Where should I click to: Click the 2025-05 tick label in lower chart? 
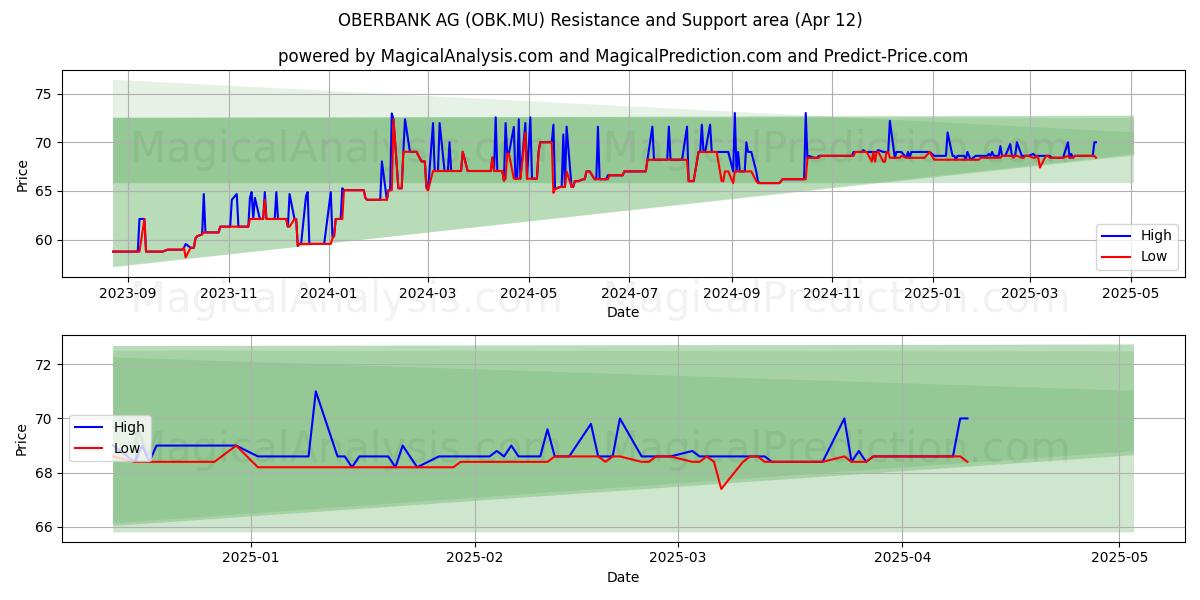1119,558
